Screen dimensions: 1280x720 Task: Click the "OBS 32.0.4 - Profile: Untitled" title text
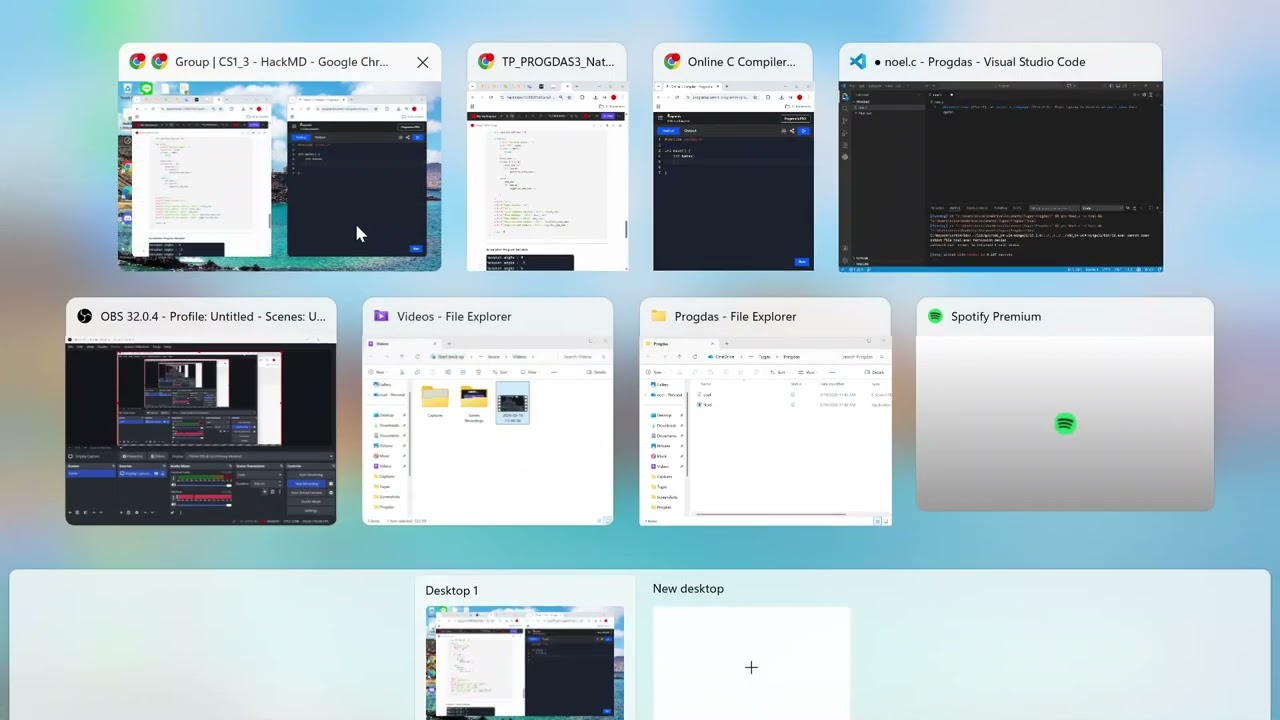point(213,316)
